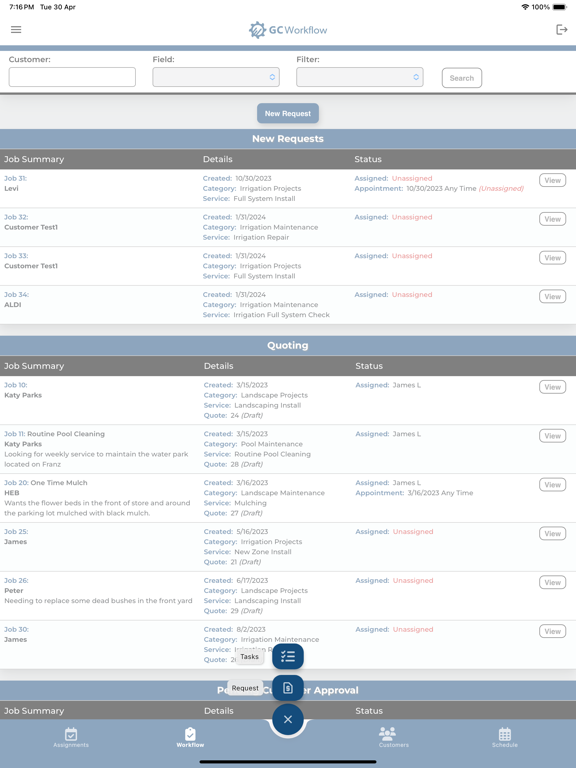View Job 25 New Zone Install

tap(552, 533)
